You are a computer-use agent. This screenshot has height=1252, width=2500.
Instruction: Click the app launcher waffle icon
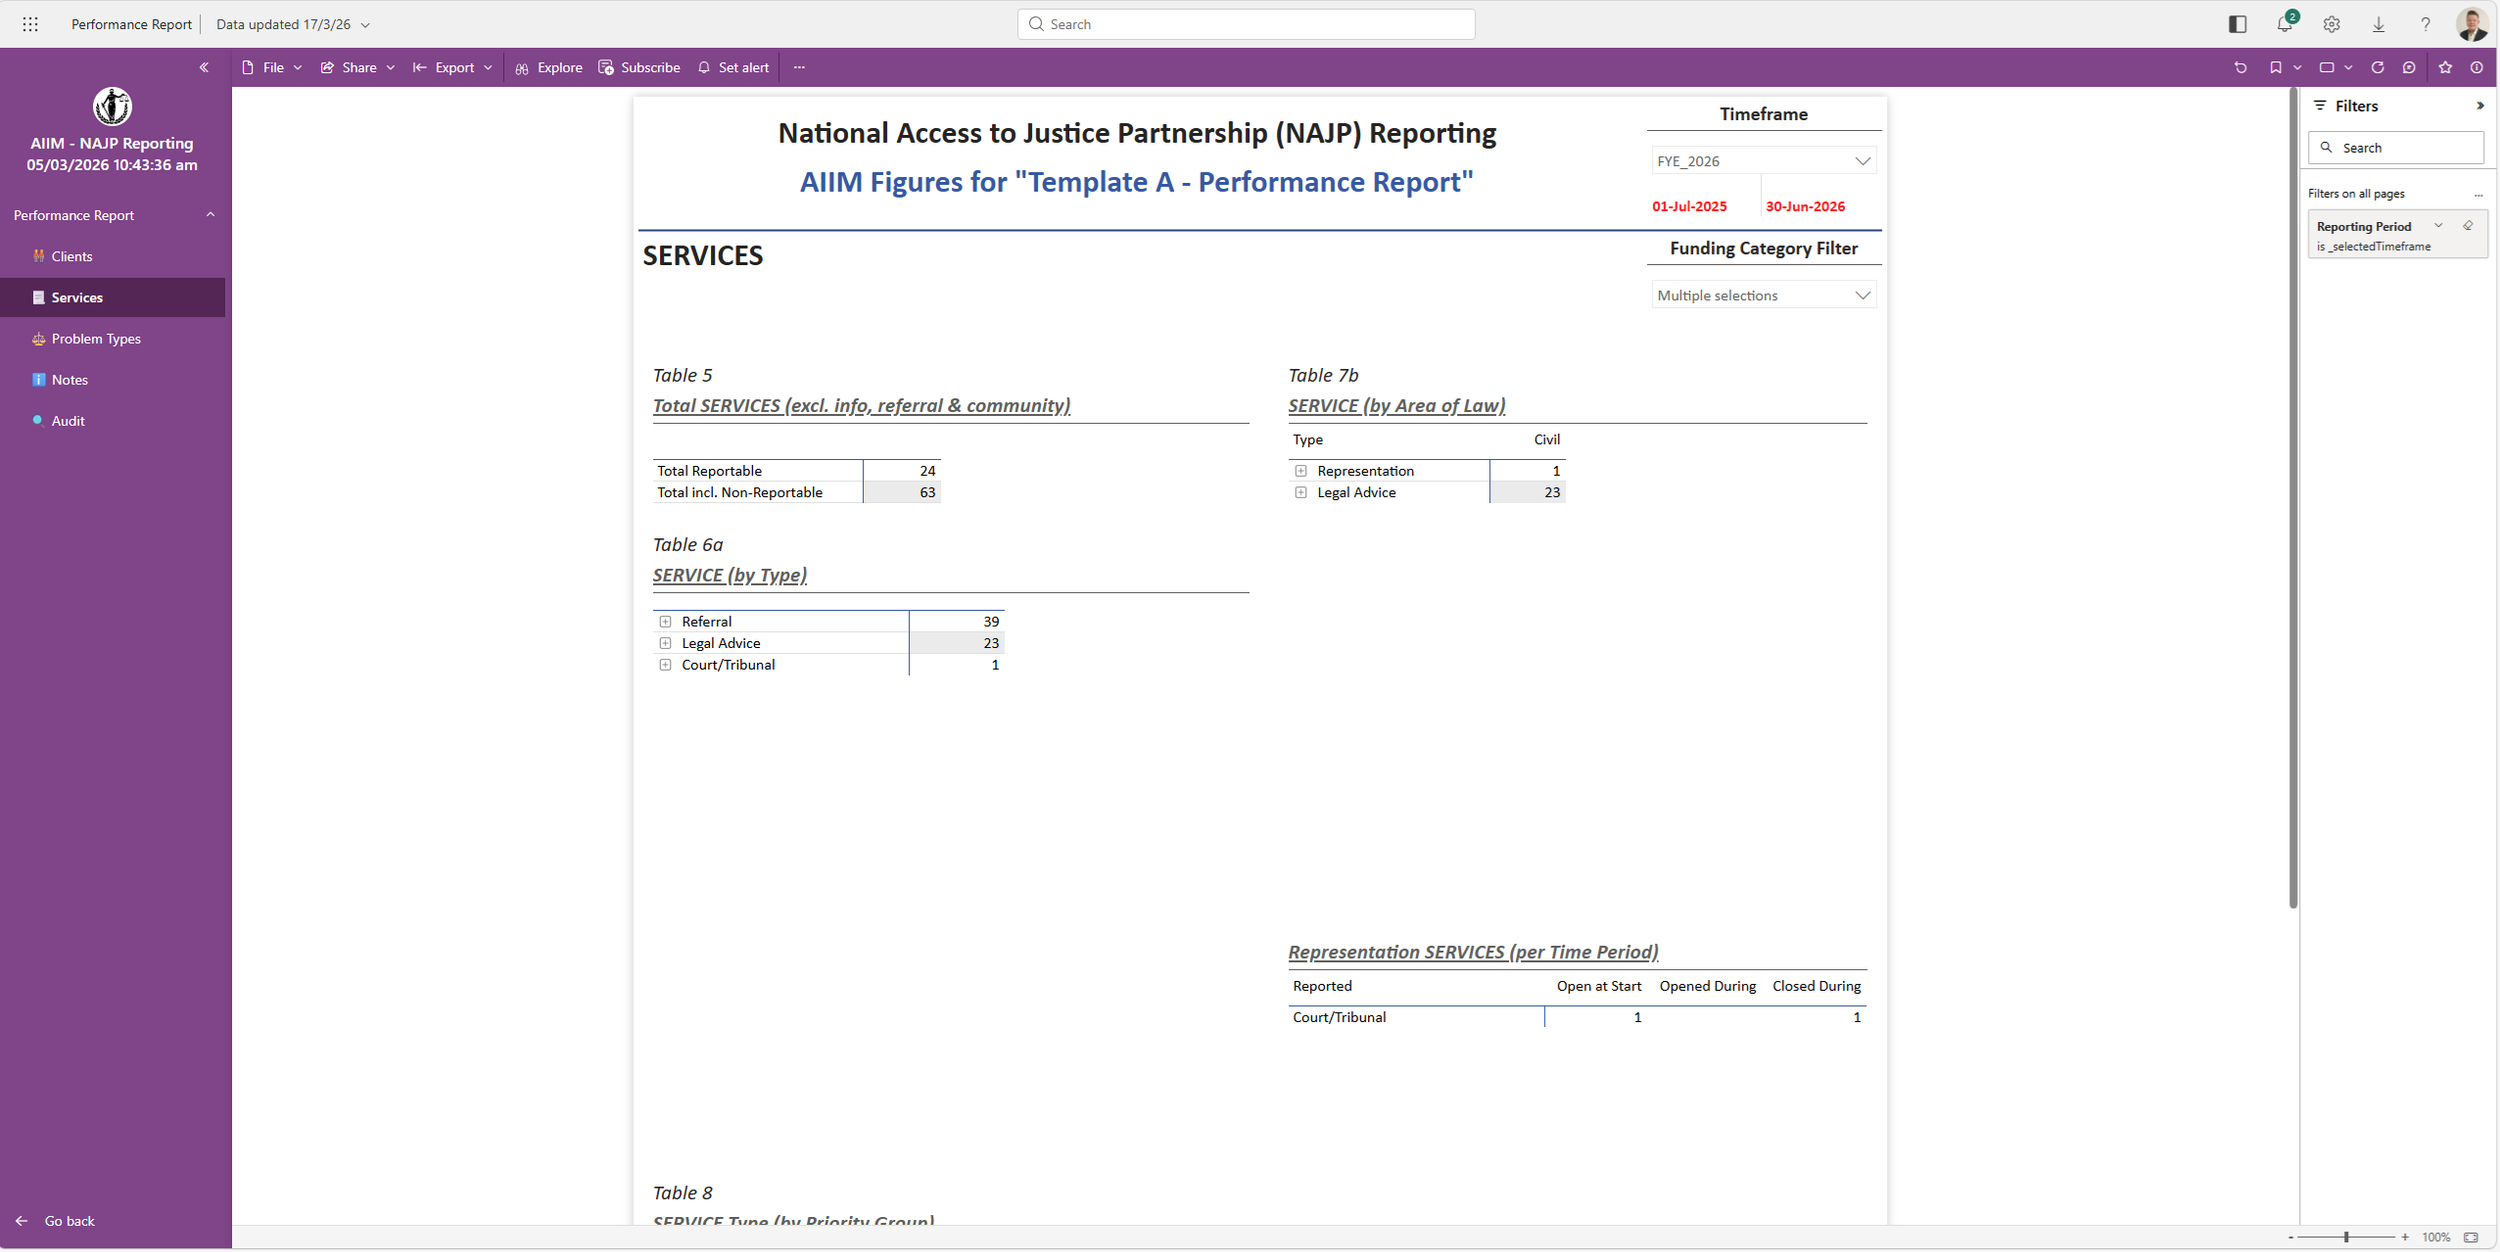coord(30,24)
